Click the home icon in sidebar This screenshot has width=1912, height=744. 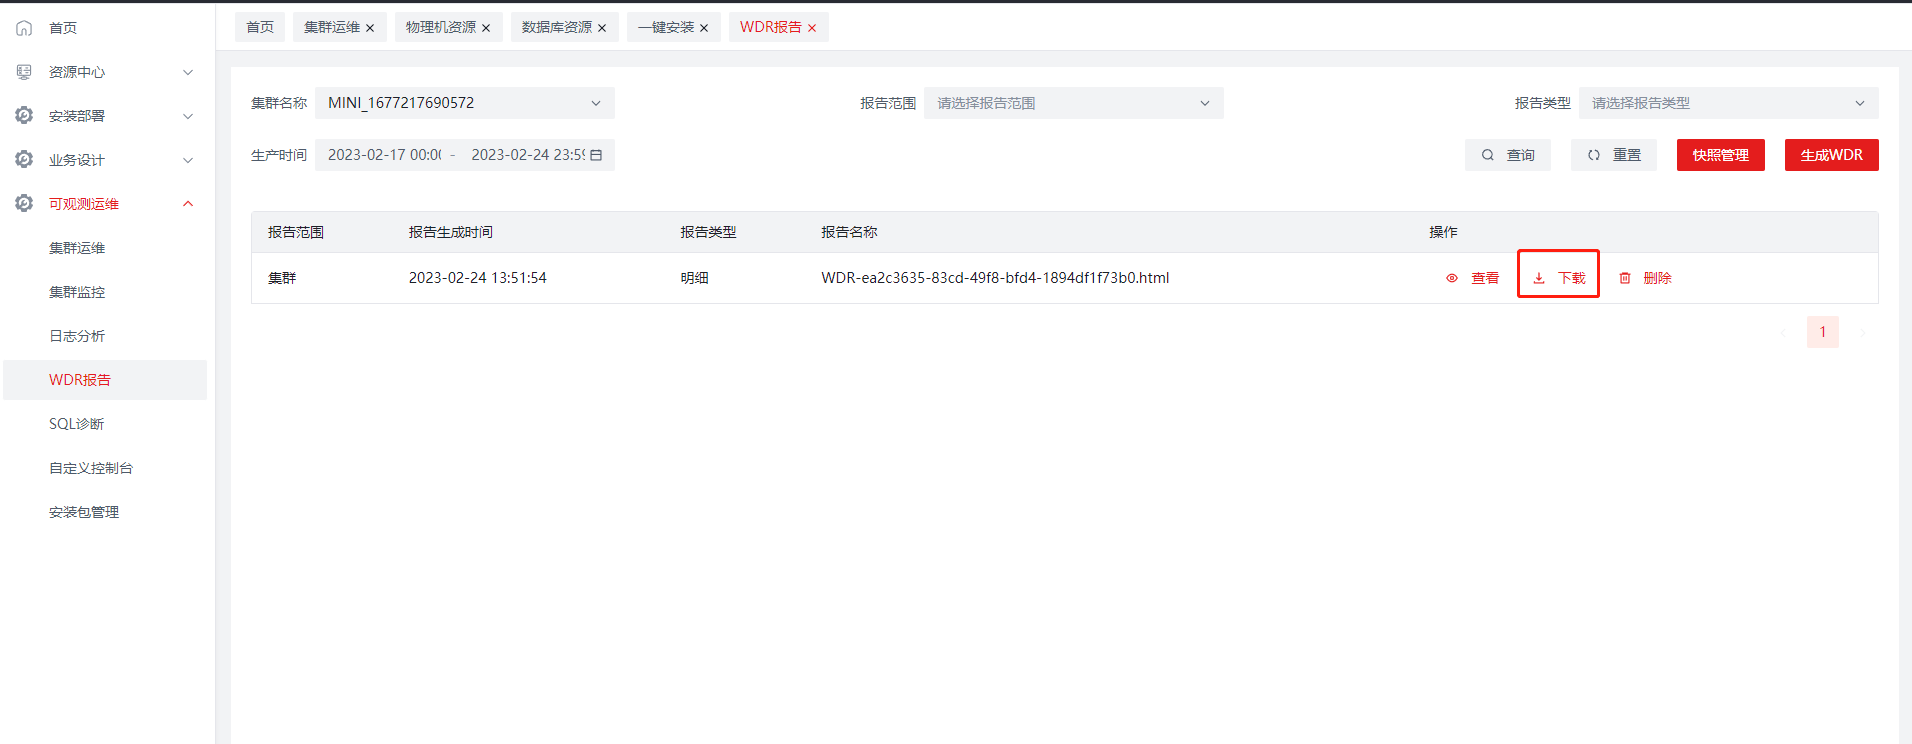click(x=24, y=28)
